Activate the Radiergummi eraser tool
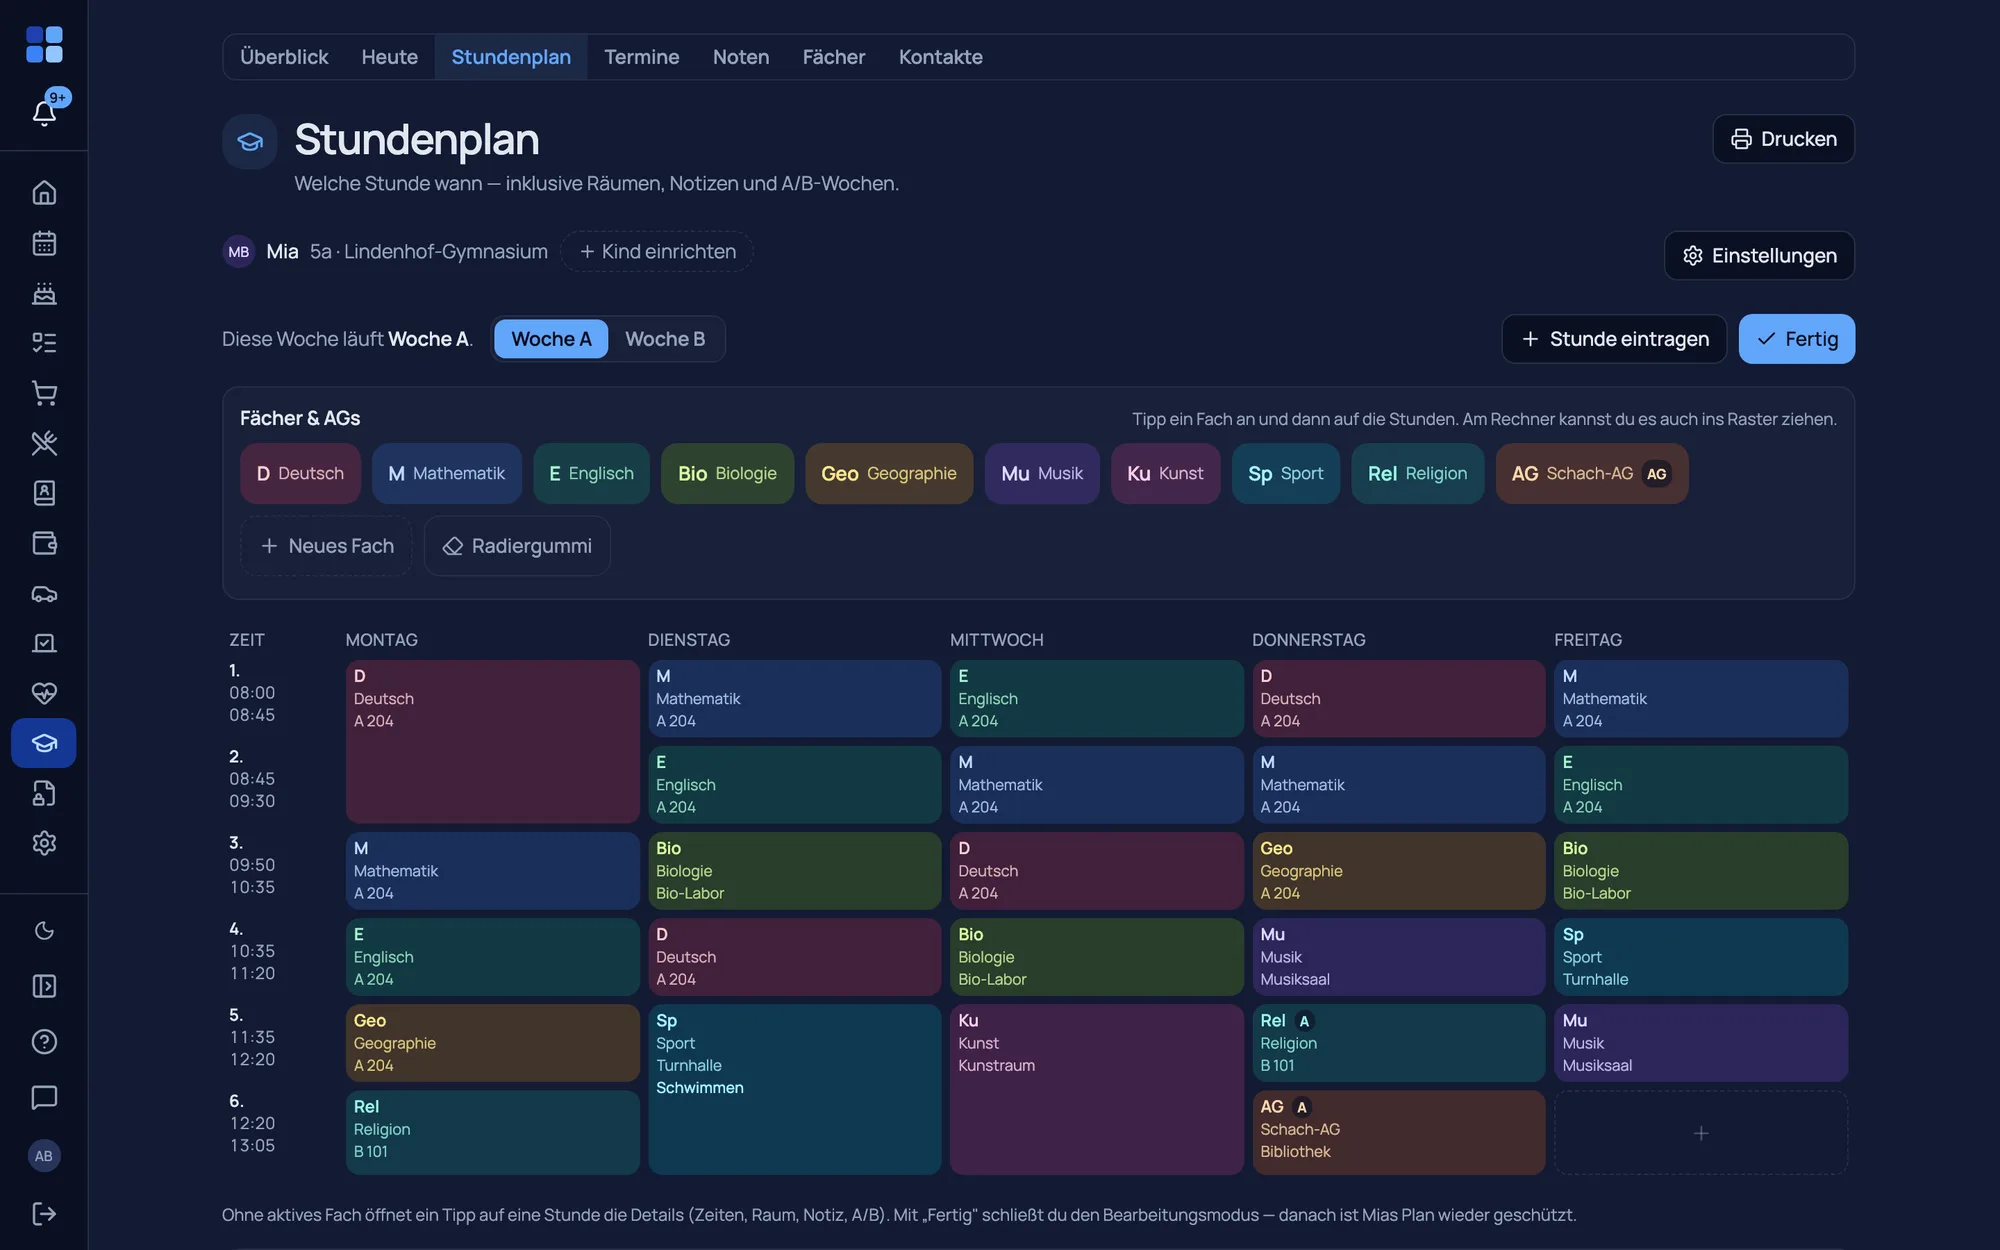 click(x=517, y=546)
